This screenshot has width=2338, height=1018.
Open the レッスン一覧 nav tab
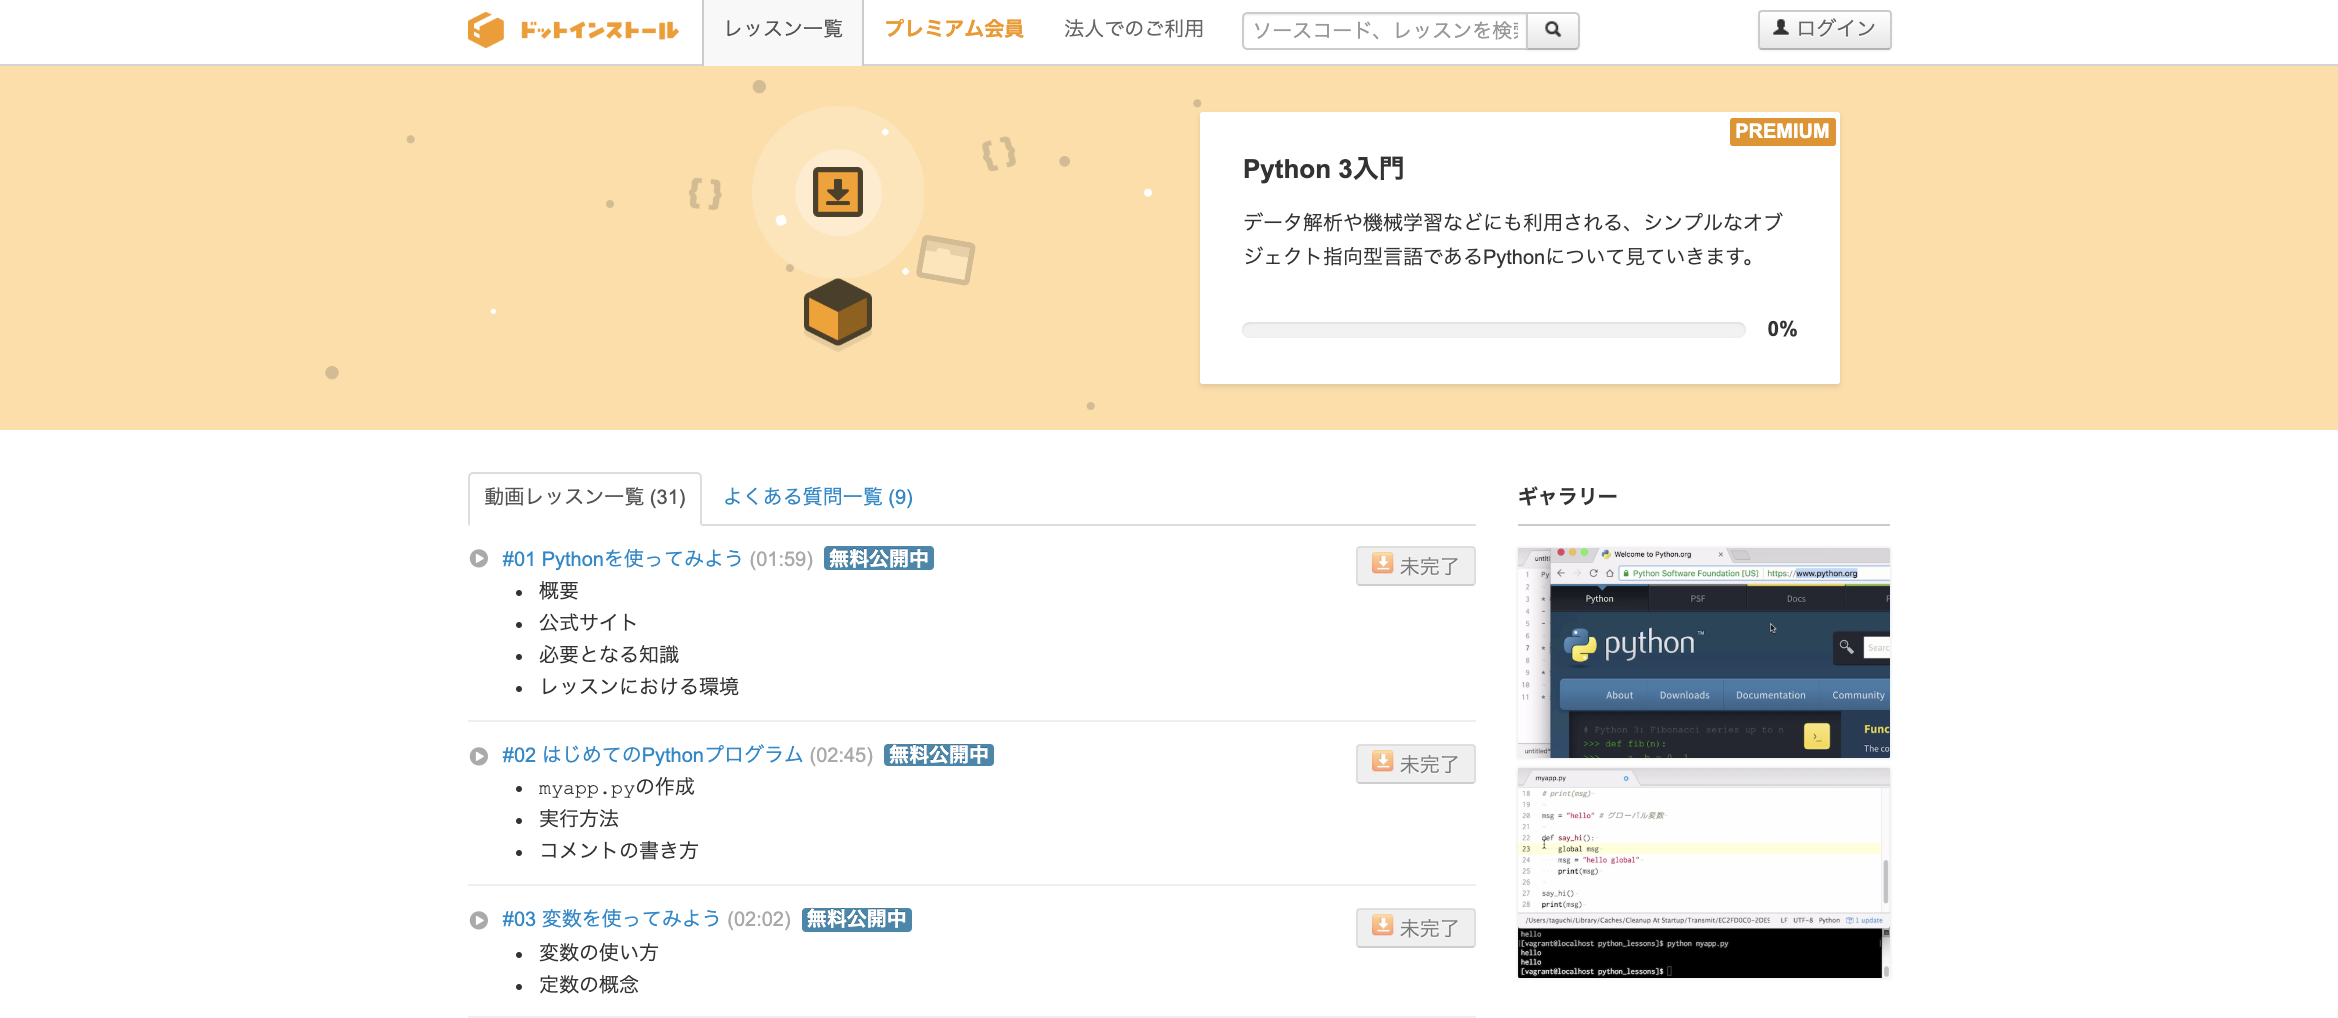click(x=783, y=30)
